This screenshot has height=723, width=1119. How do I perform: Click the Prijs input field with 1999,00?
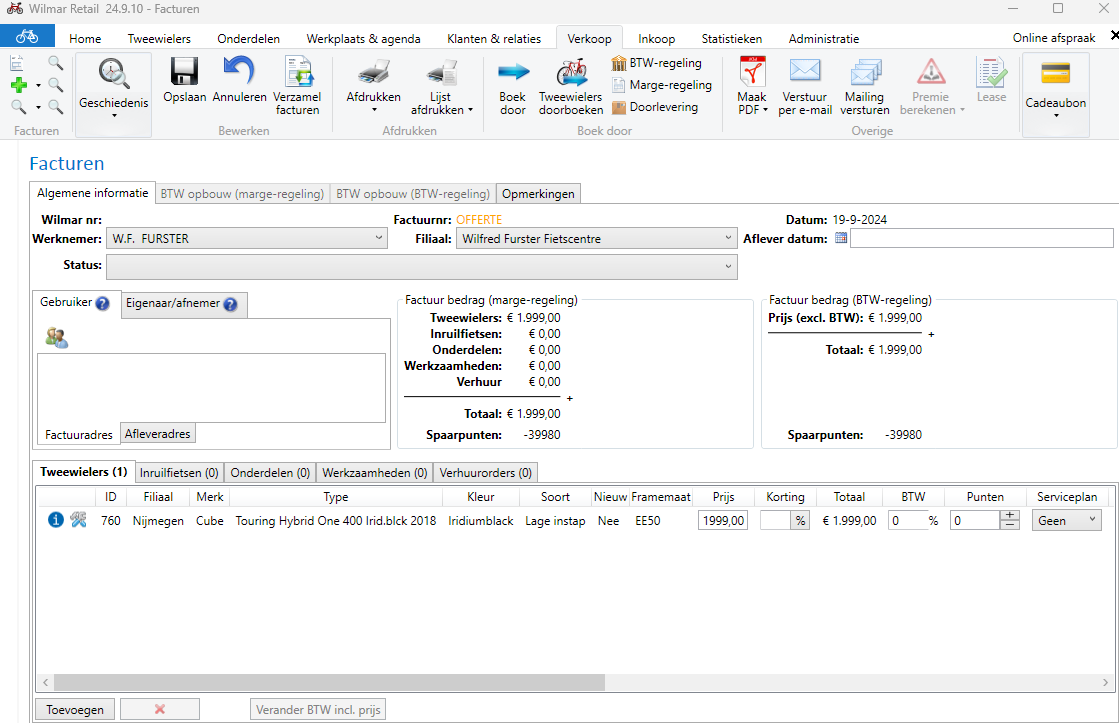click(722, 520)
